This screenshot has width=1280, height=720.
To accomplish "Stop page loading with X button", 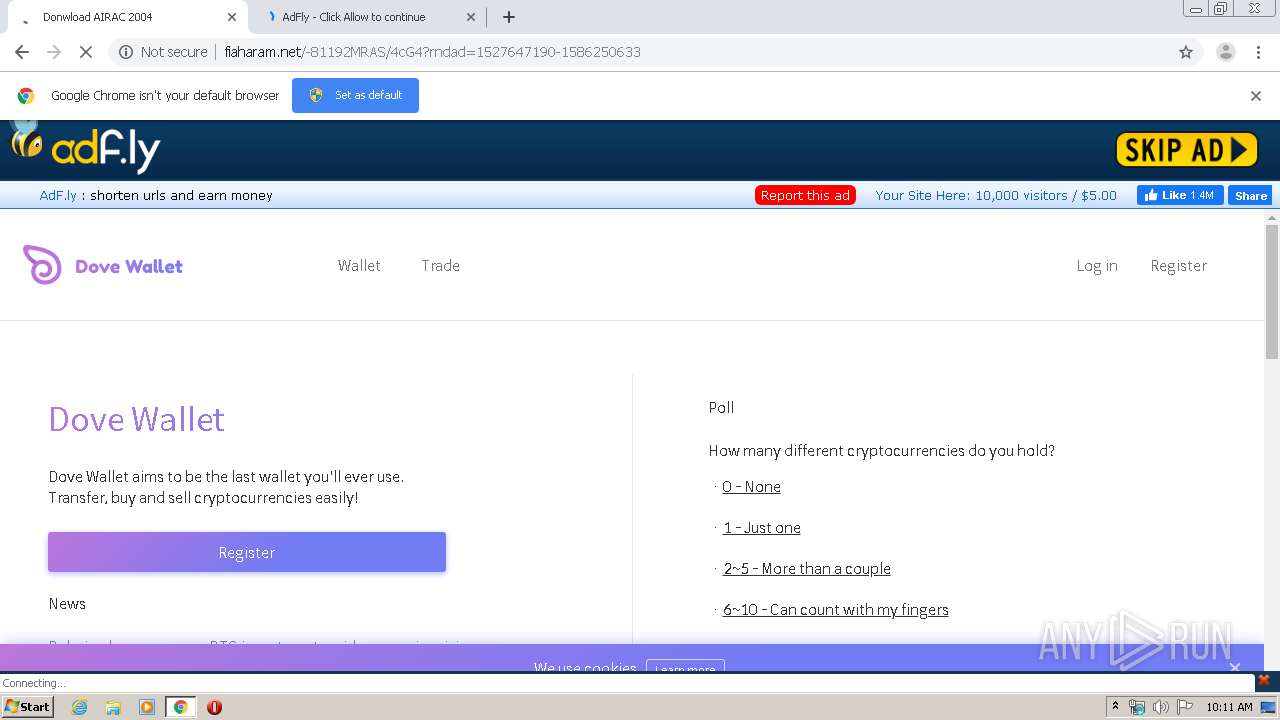I will coord(86,52).
